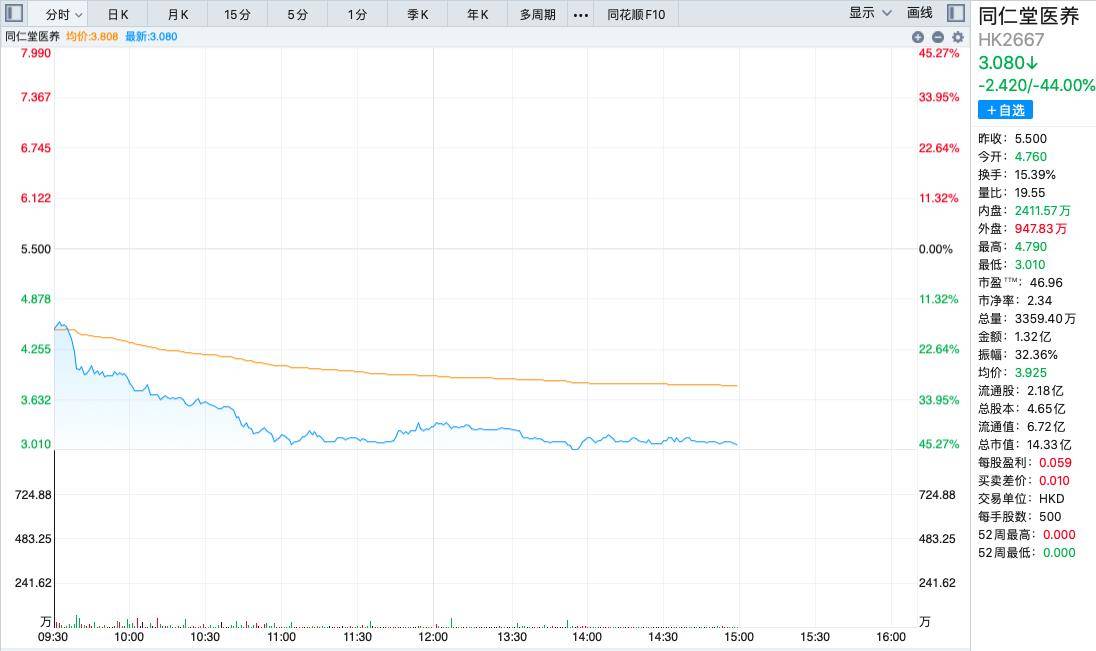Toggle the right sidebar panel icon

click(x=956, y=13)
